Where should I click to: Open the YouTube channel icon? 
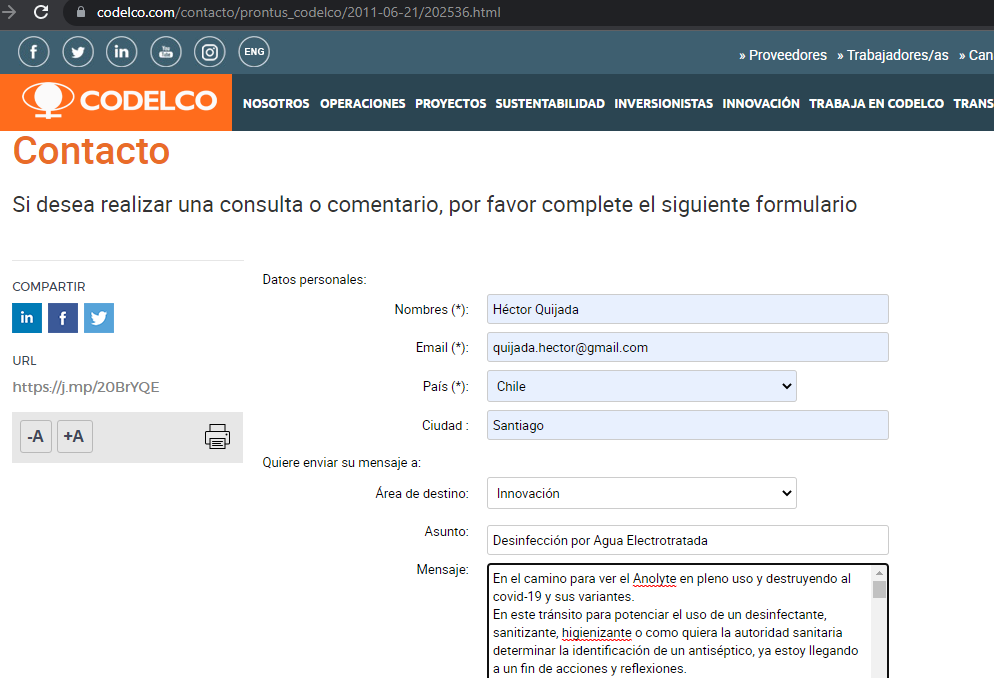coord(165,52)
